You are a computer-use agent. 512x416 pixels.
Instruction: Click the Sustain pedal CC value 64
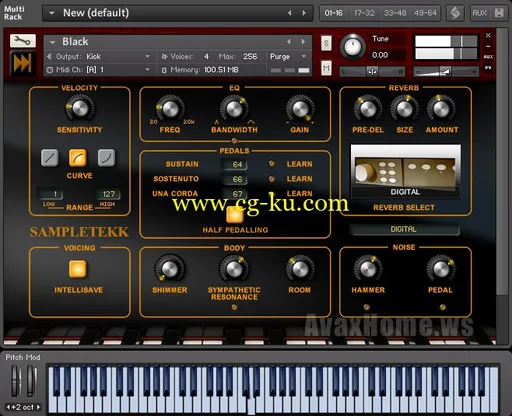(235, 164)
